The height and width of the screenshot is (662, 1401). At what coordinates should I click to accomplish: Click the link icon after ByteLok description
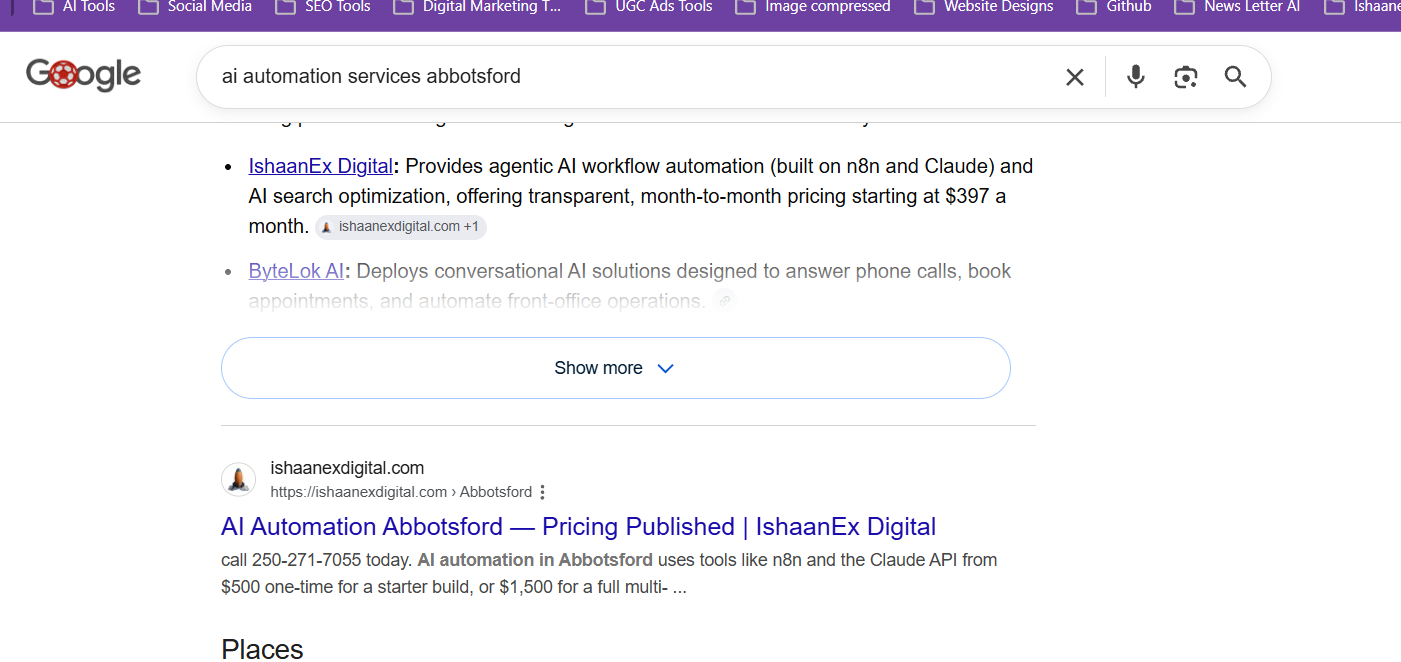click(x=724, y=301)
